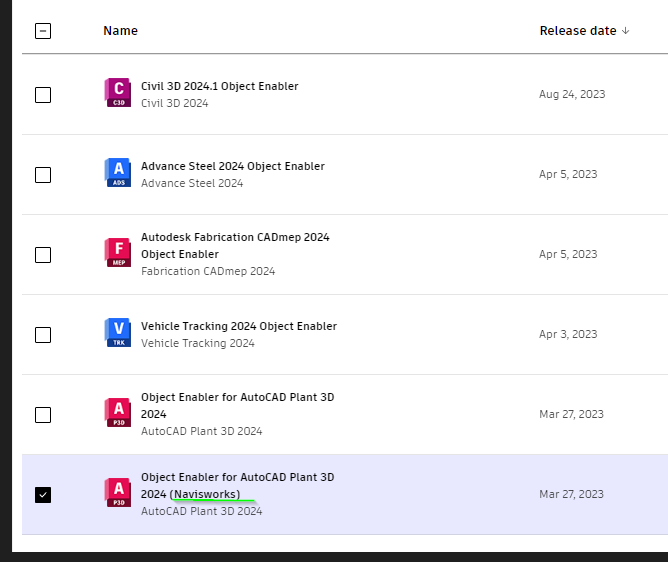Check Object Enabler for Plant 3D 2024 box
668x562 pixels.
coord(43,415)
